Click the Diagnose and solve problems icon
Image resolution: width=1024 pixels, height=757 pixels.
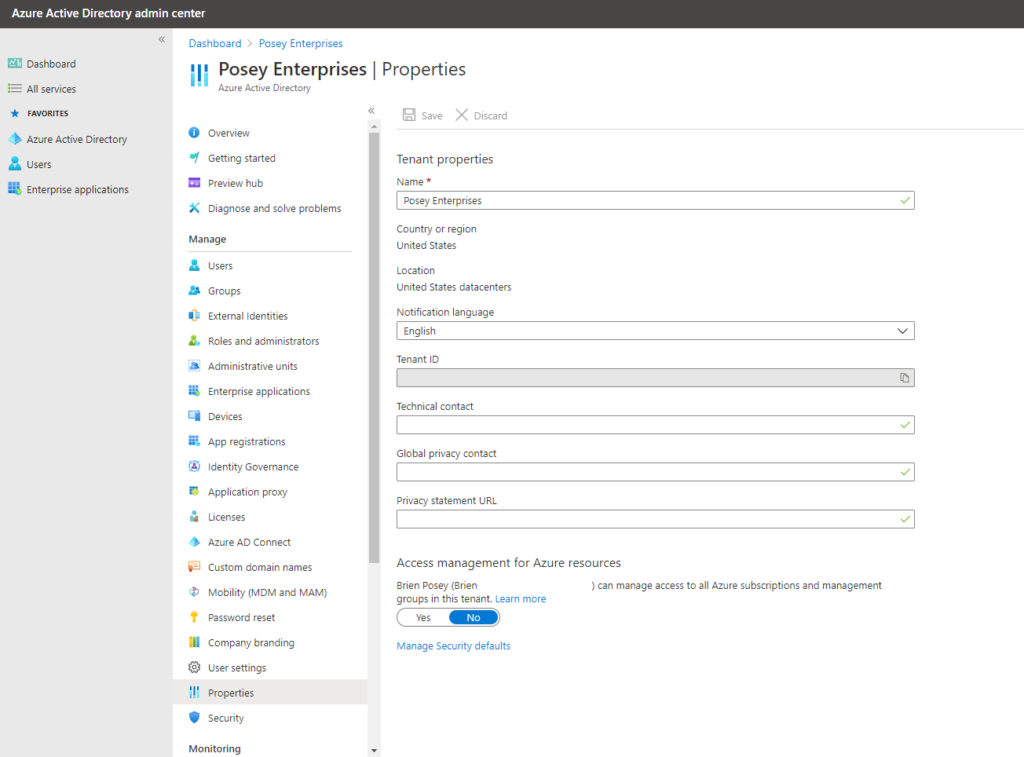[194, 208]
